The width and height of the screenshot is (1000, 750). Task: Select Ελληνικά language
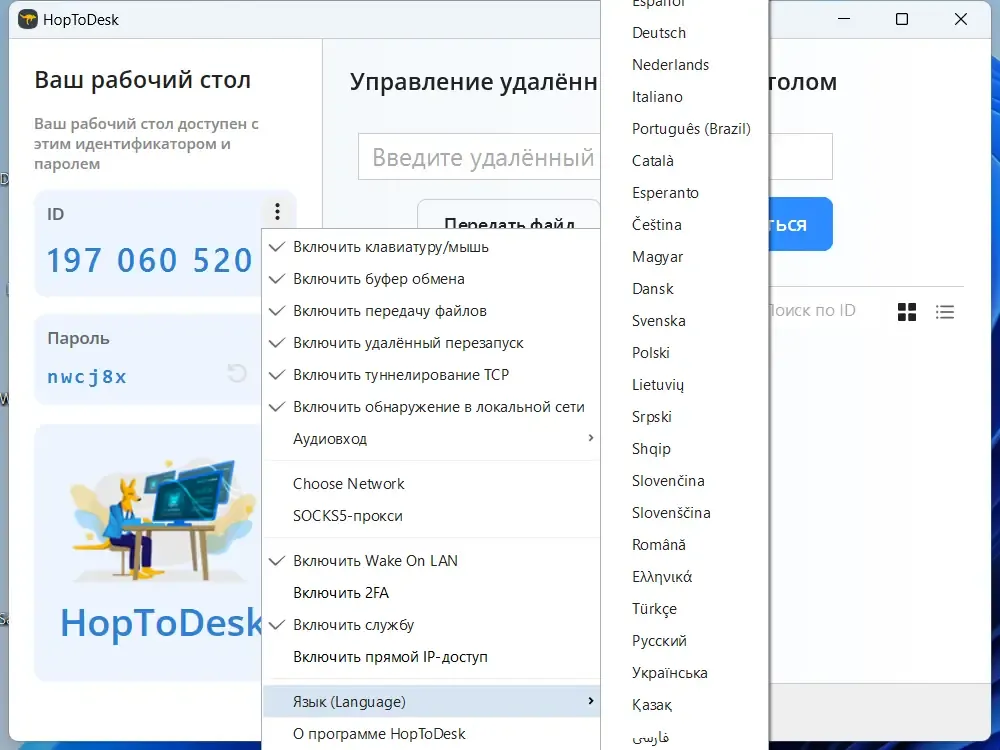(x=685, y=577)
